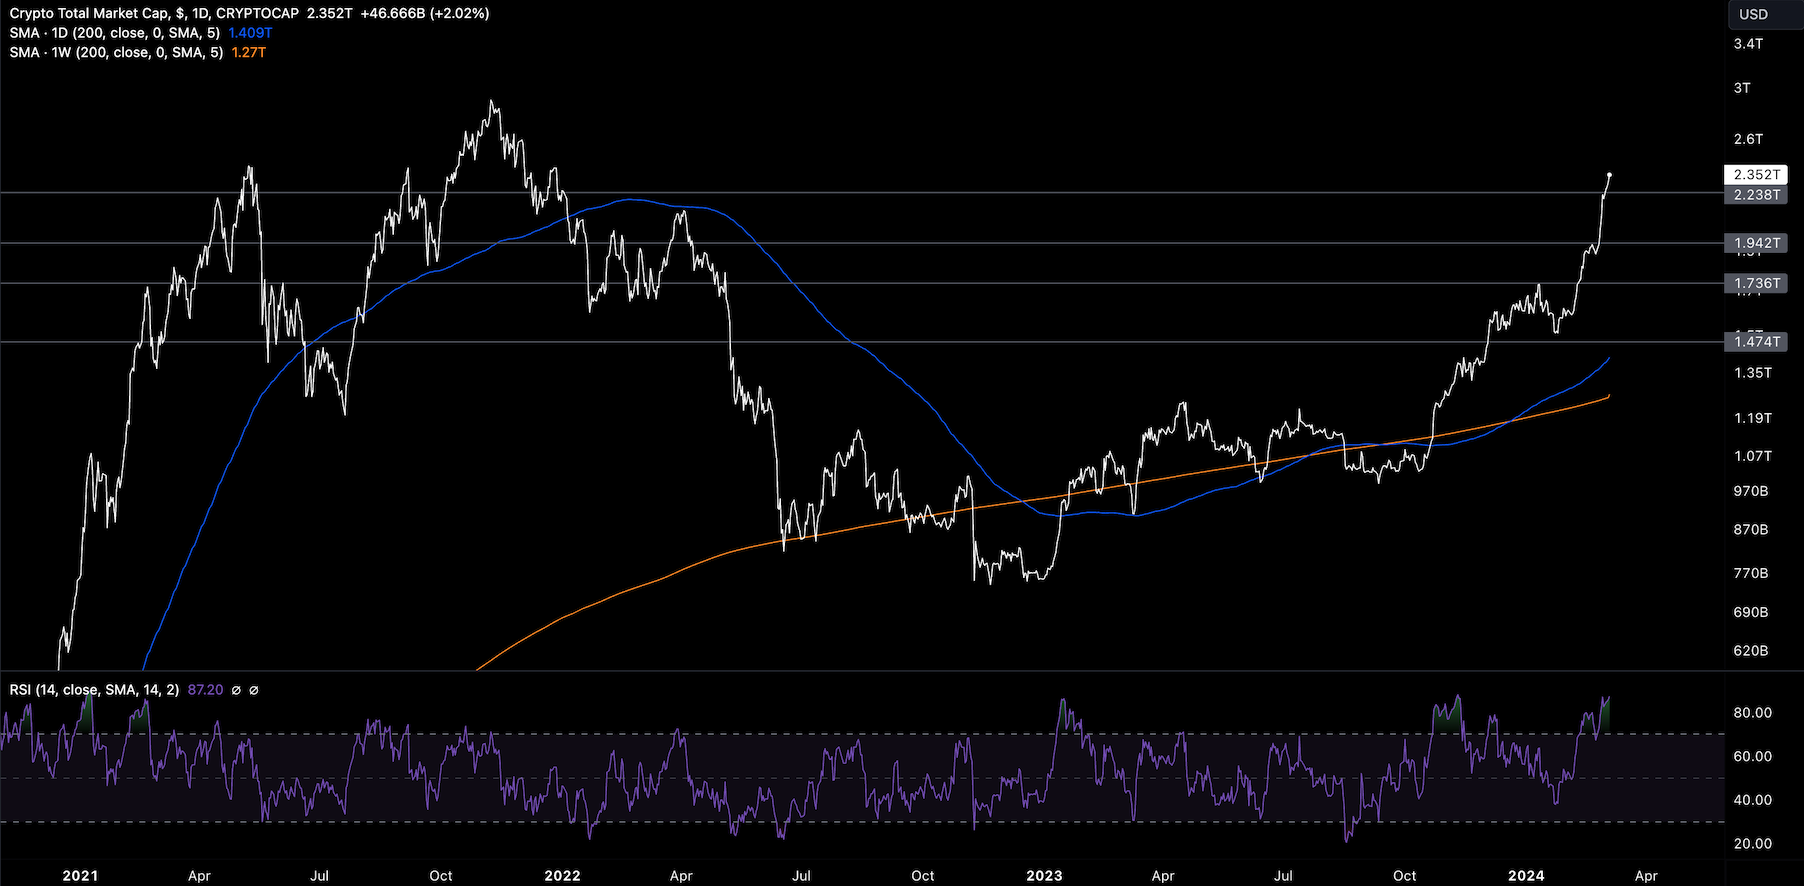Click the white dot at latest price
The height and width of the screenshot is (886, 1804).
(1609, 175)
